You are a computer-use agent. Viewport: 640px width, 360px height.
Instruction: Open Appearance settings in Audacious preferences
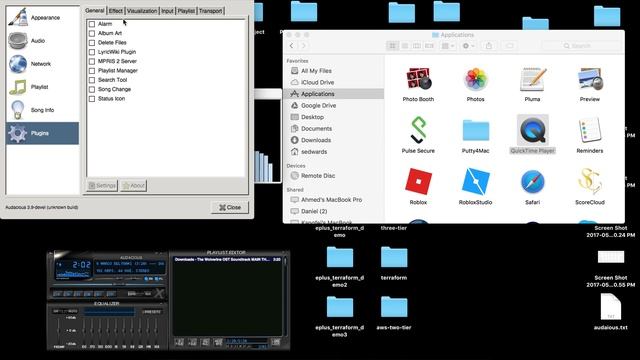[x=42, y=18]
